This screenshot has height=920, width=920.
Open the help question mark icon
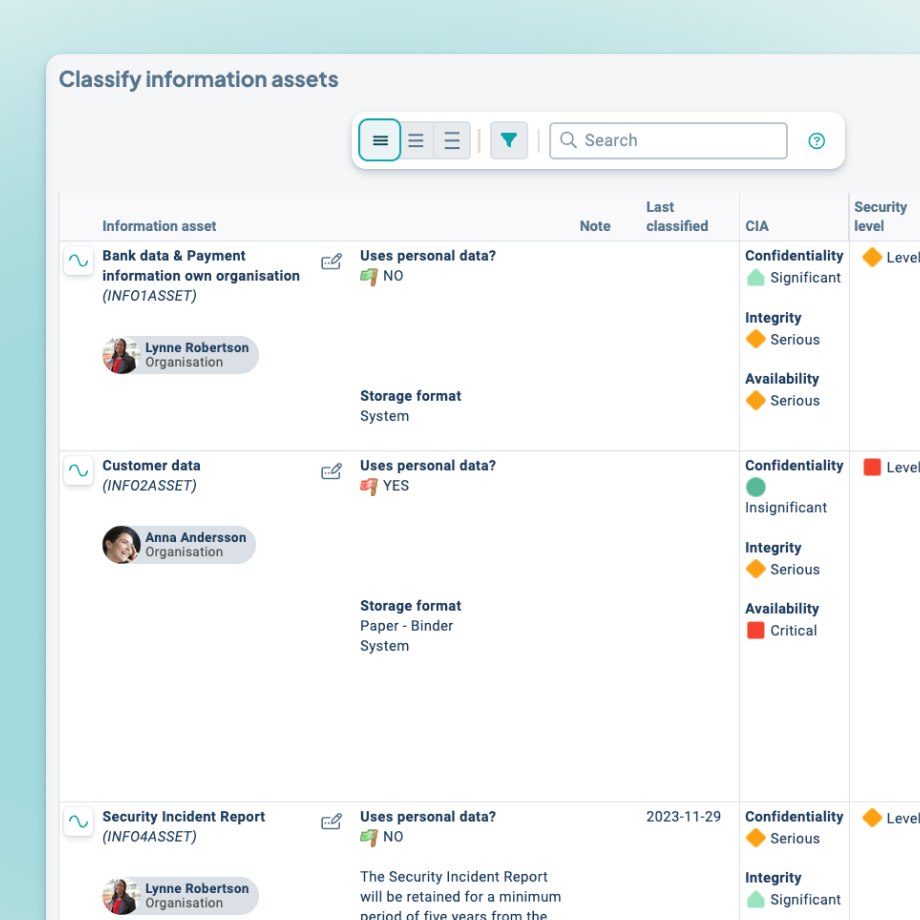[817, 141]
